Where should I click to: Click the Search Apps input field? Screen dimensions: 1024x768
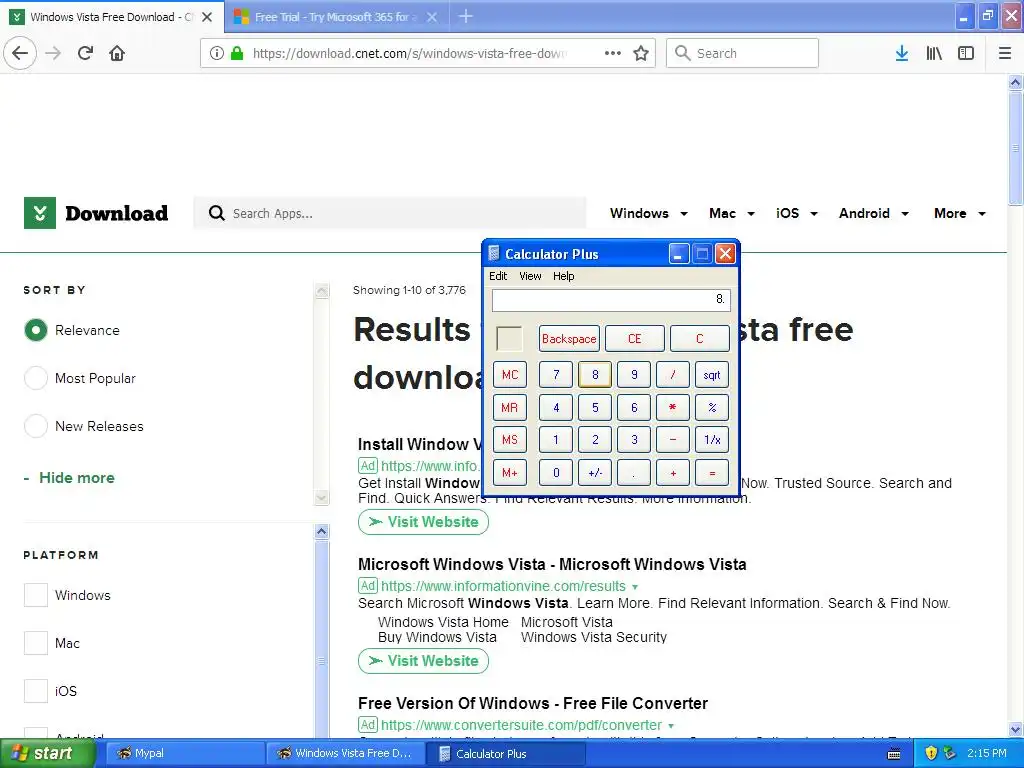click(390, 214)
